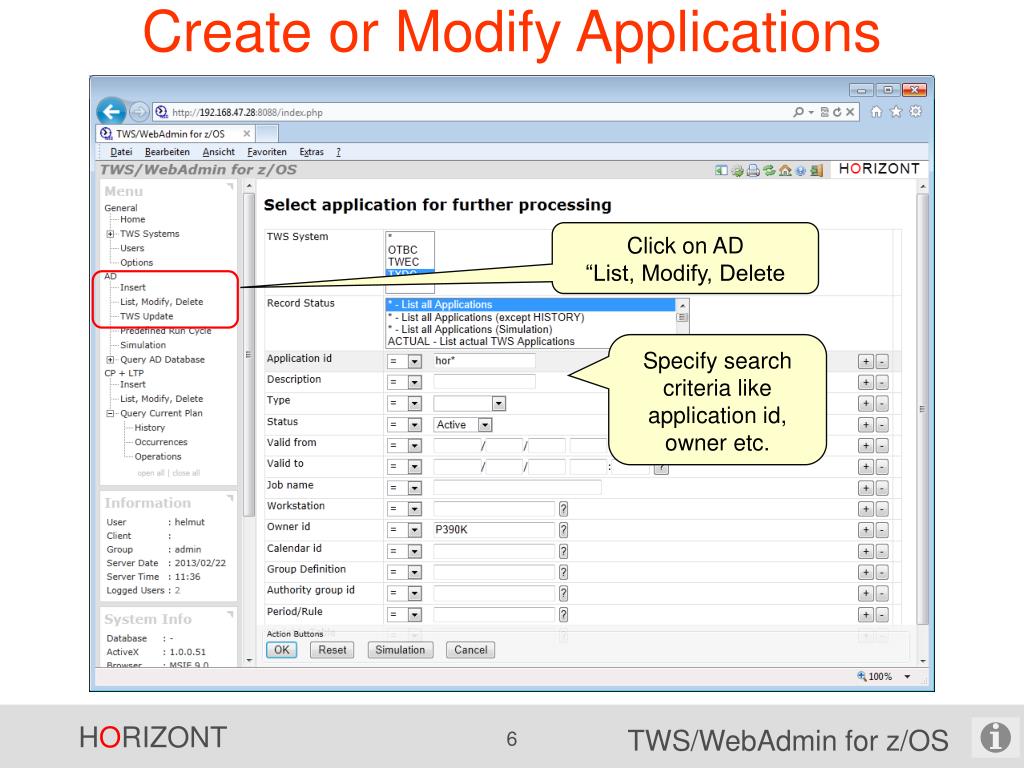Viewport: 1024px width, 768px height.
Task: Open lookup help for Group Definition field
Action: (x=563, y=572)
